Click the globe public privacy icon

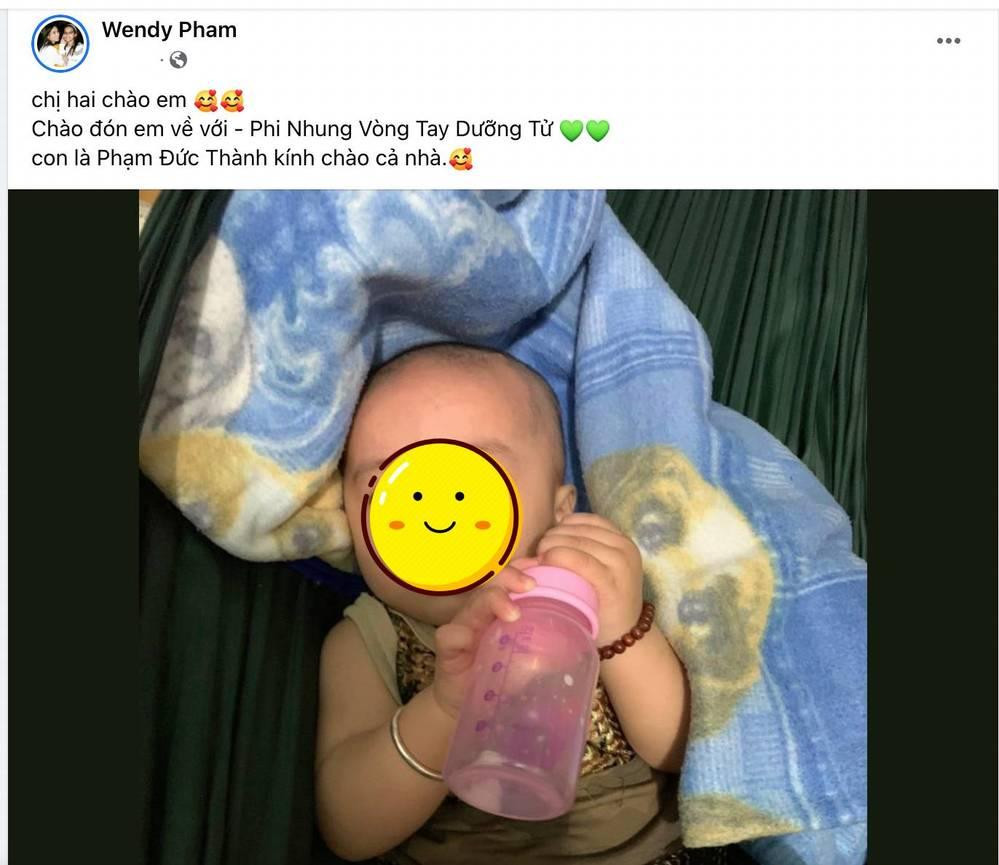(178, 60)
